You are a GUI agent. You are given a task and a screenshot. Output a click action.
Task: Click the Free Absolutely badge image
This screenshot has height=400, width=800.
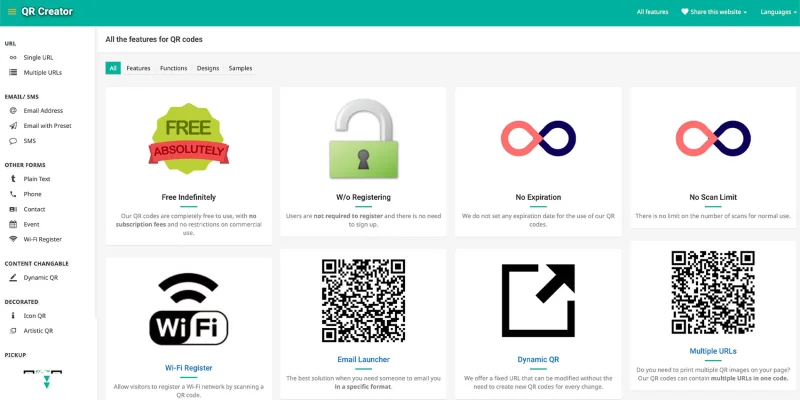(188, 138)
